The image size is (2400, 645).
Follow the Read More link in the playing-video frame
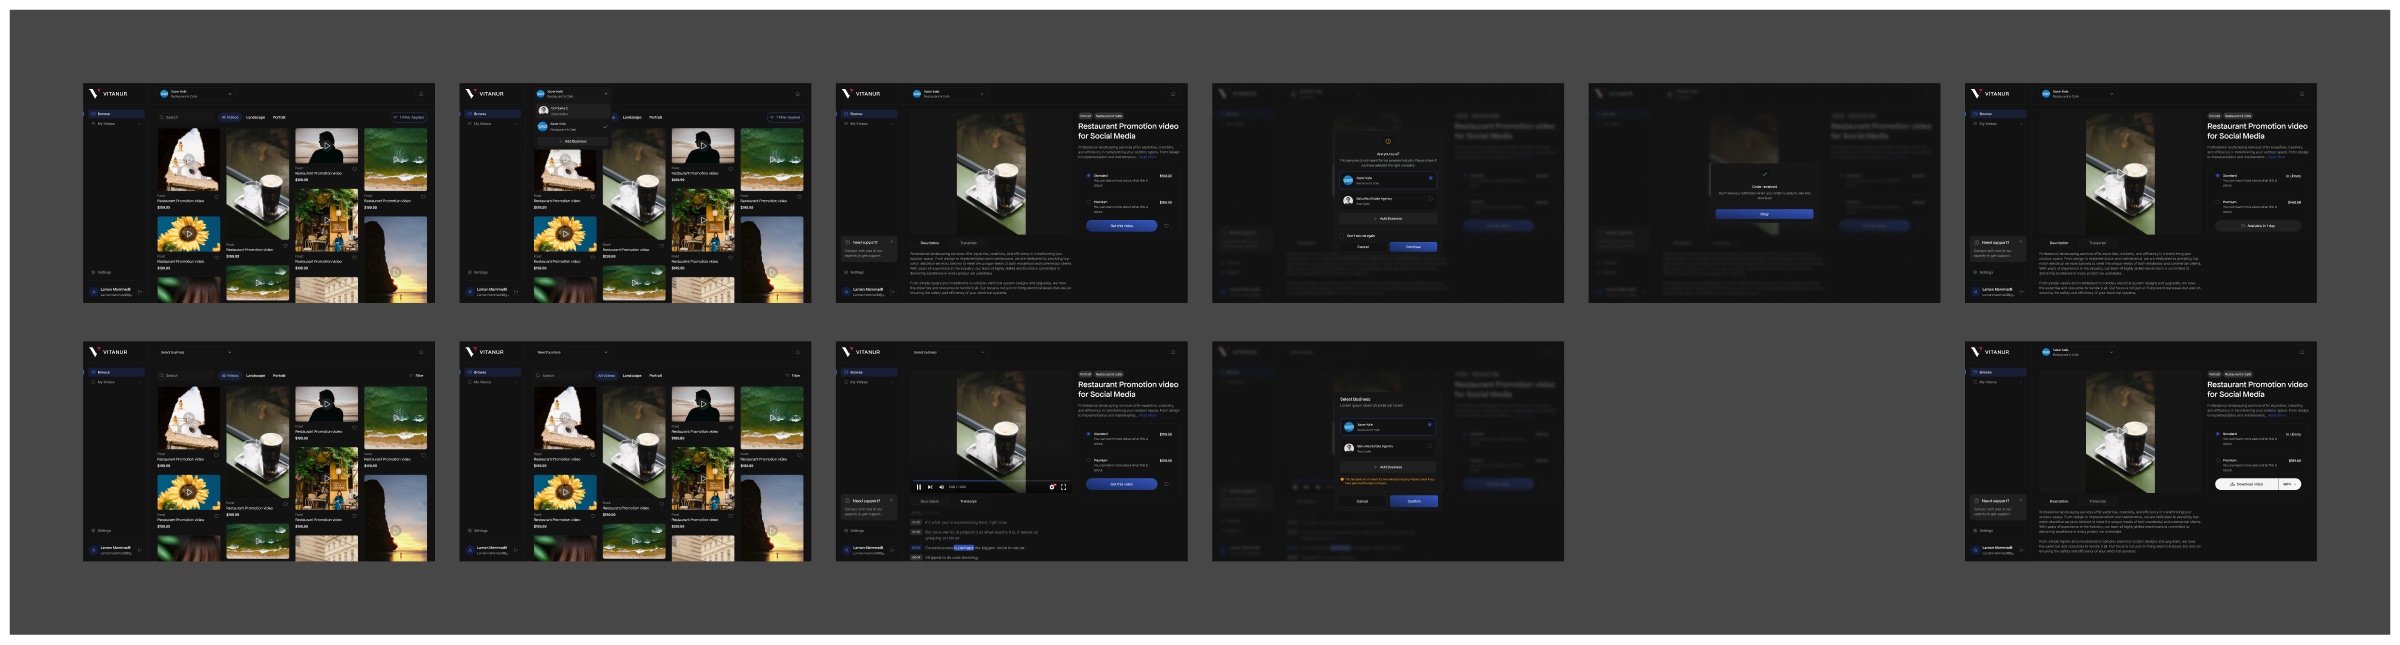click(1147, 415)
